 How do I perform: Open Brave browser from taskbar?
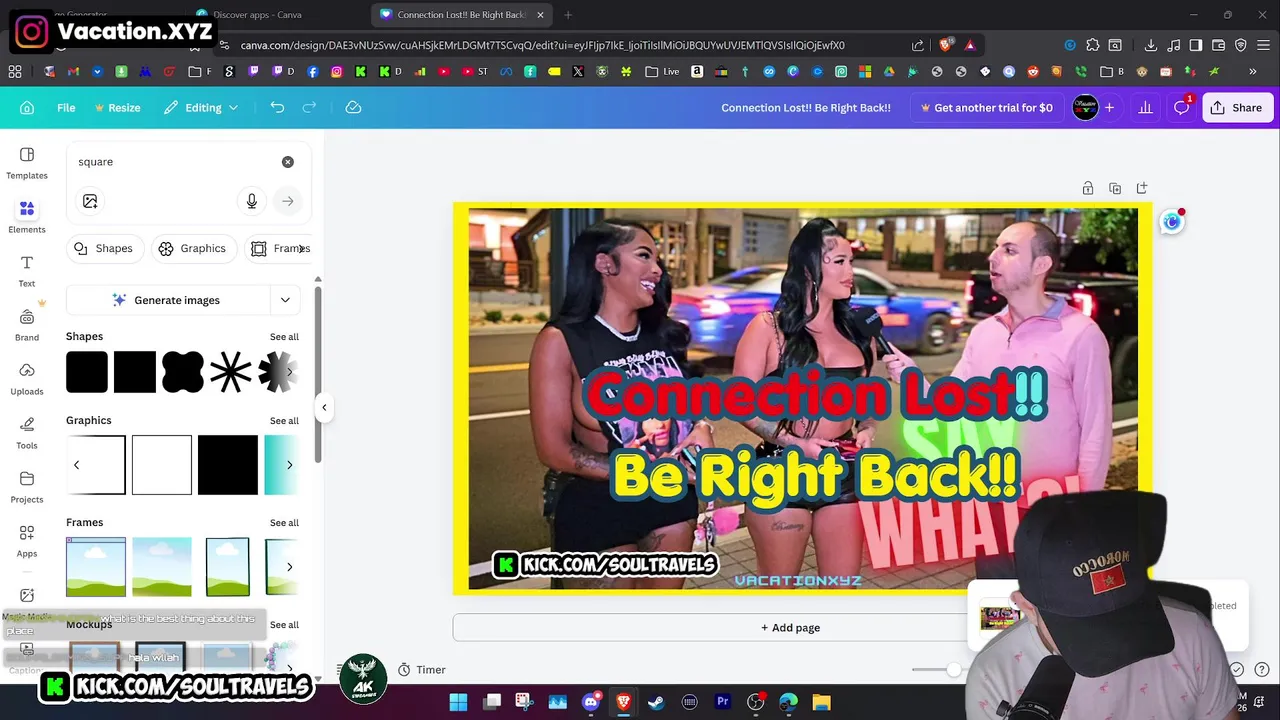tap(623, 702)
